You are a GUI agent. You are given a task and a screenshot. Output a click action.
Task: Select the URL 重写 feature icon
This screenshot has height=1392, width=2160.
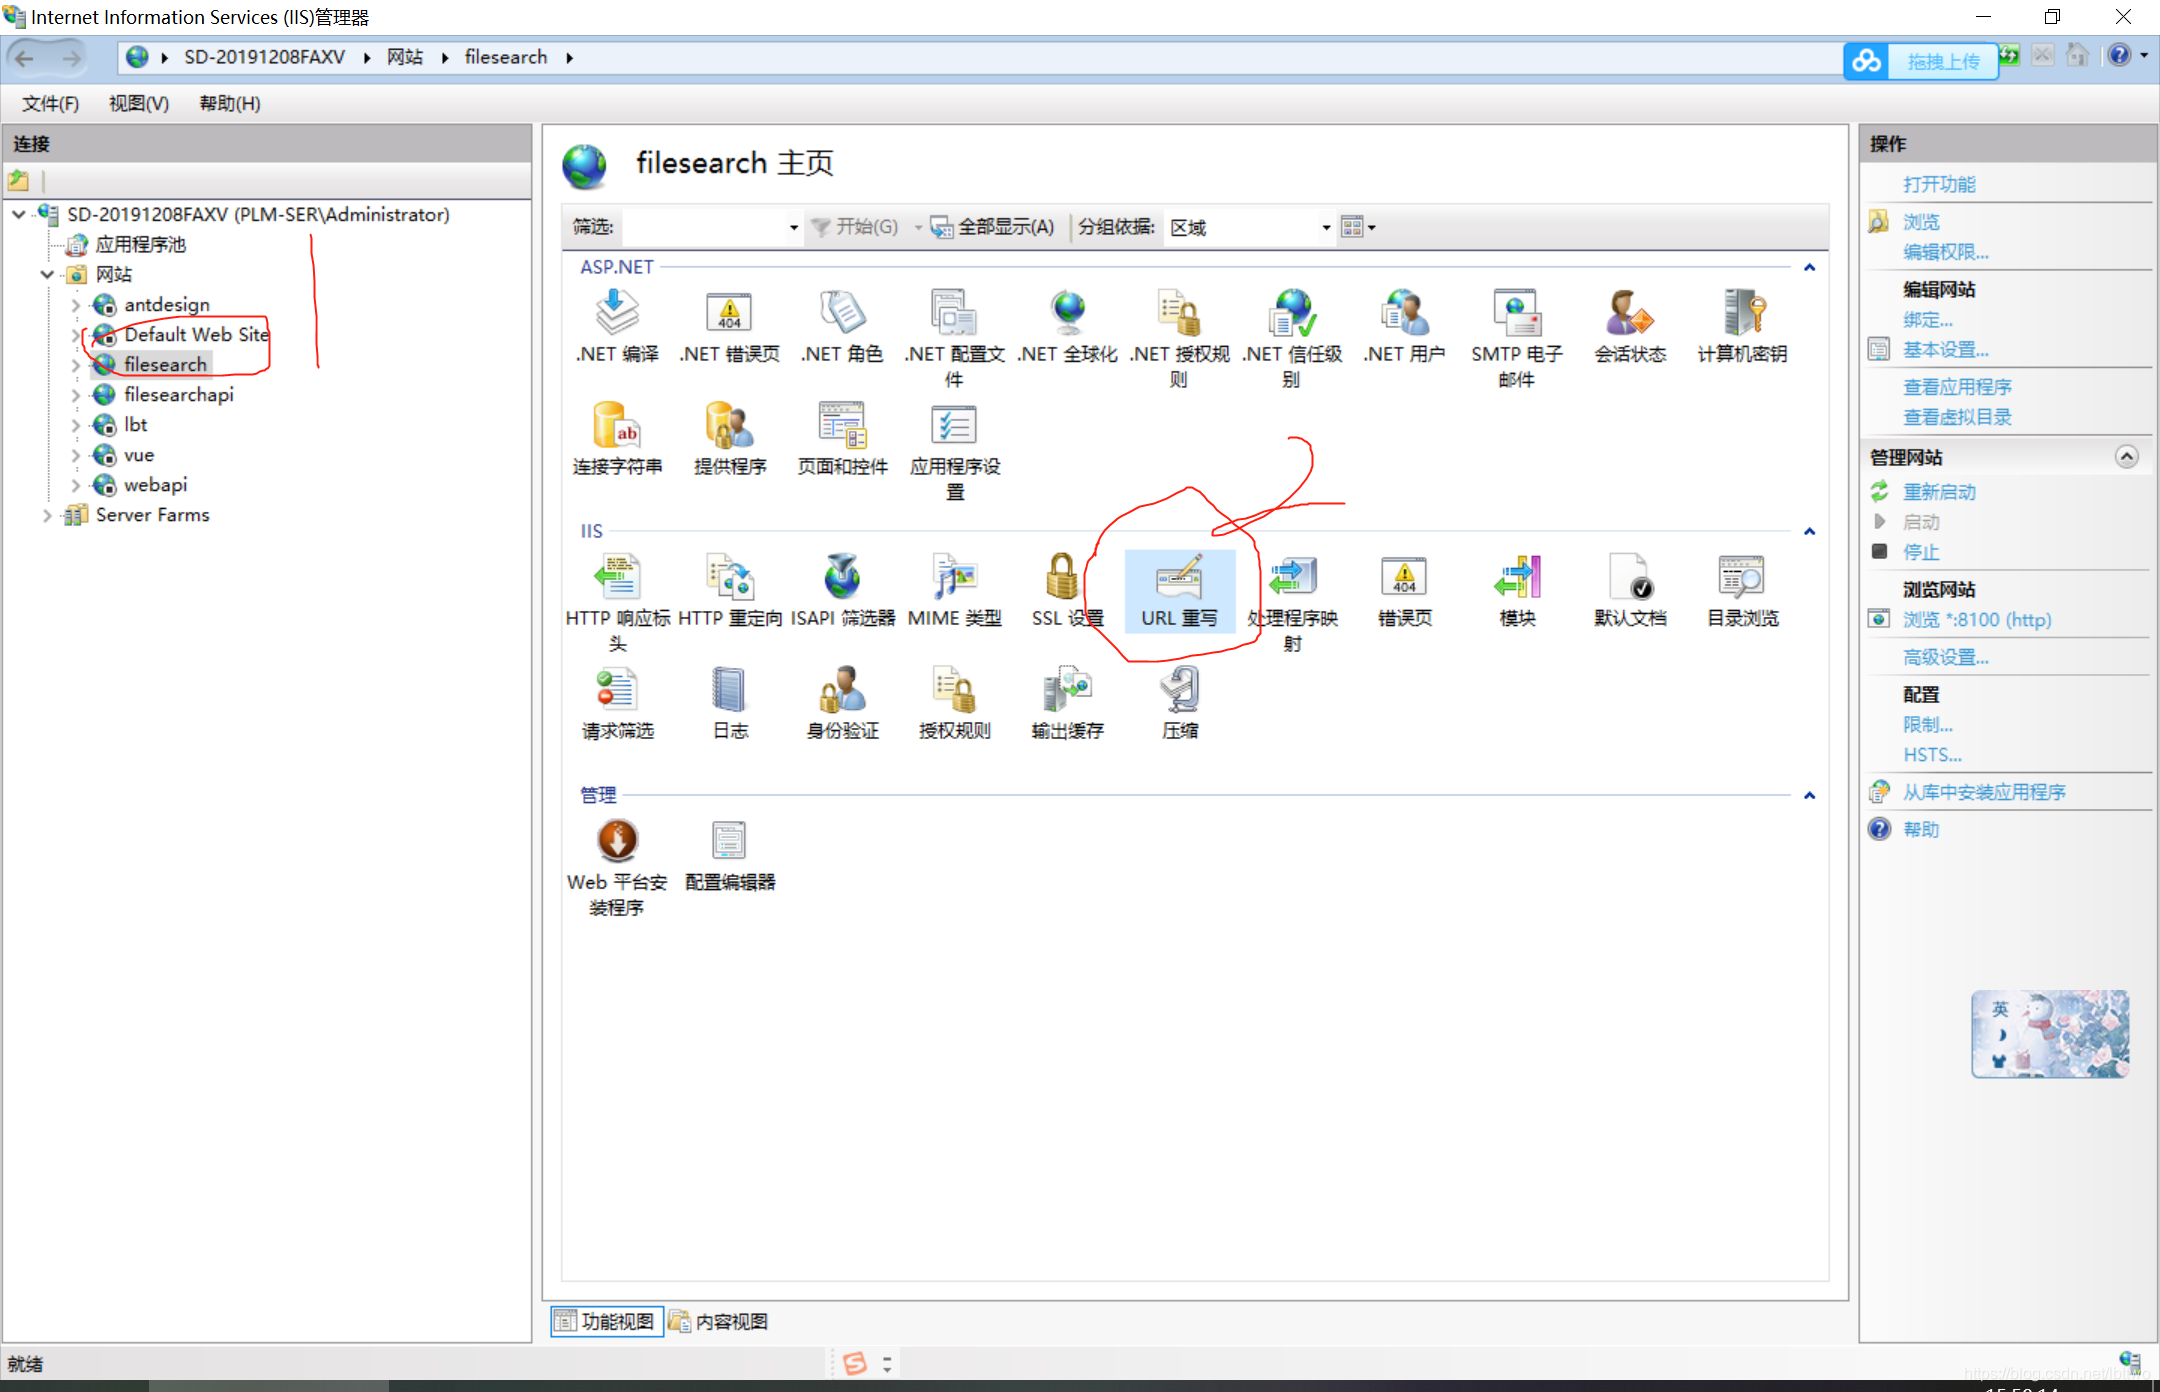click(1180, 590)
